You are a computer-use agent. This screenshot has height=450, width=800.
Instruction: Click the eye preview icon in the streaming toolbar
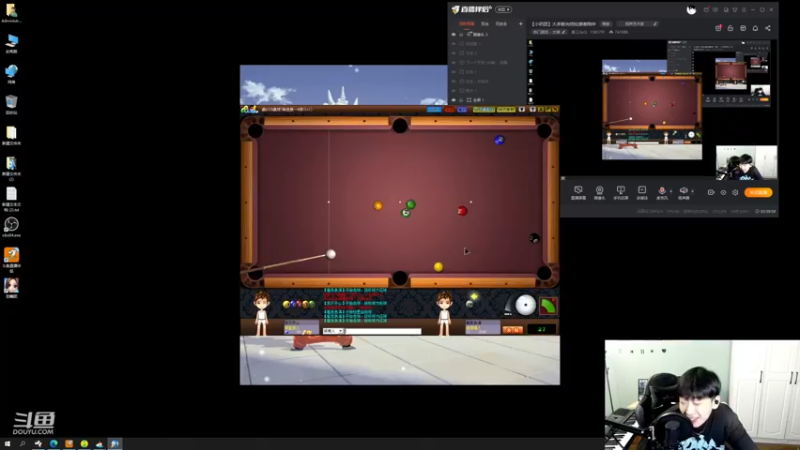(723, 192)
